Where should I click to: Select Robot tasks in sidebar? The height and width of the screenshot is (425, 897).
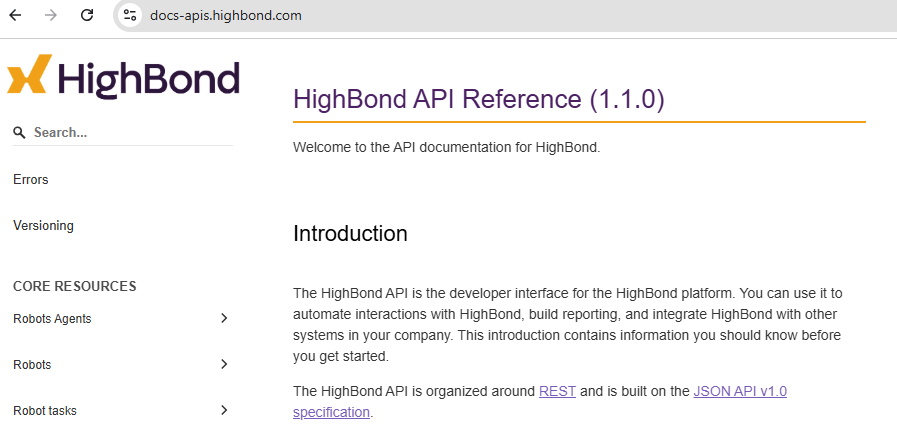pos(45,411)
